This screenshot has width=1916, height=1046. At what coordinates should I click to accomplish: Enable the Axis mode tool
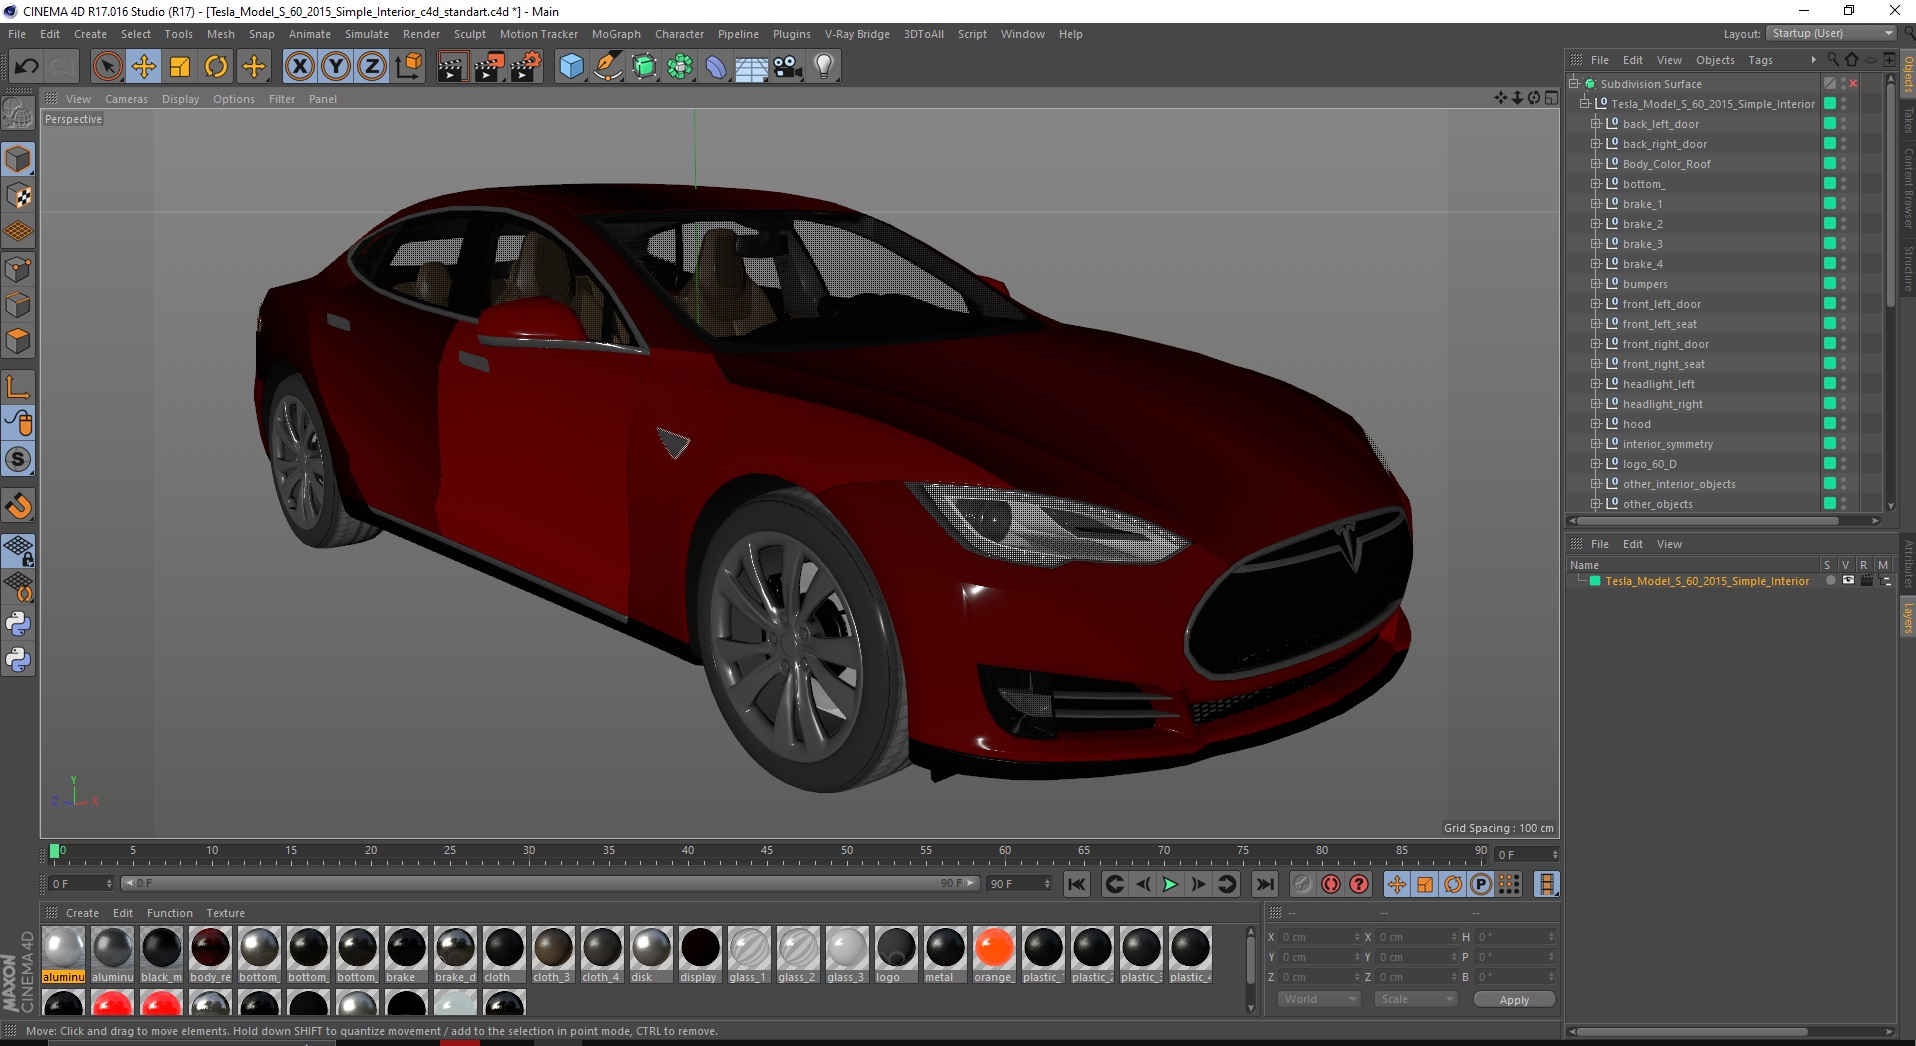[18, 387]
